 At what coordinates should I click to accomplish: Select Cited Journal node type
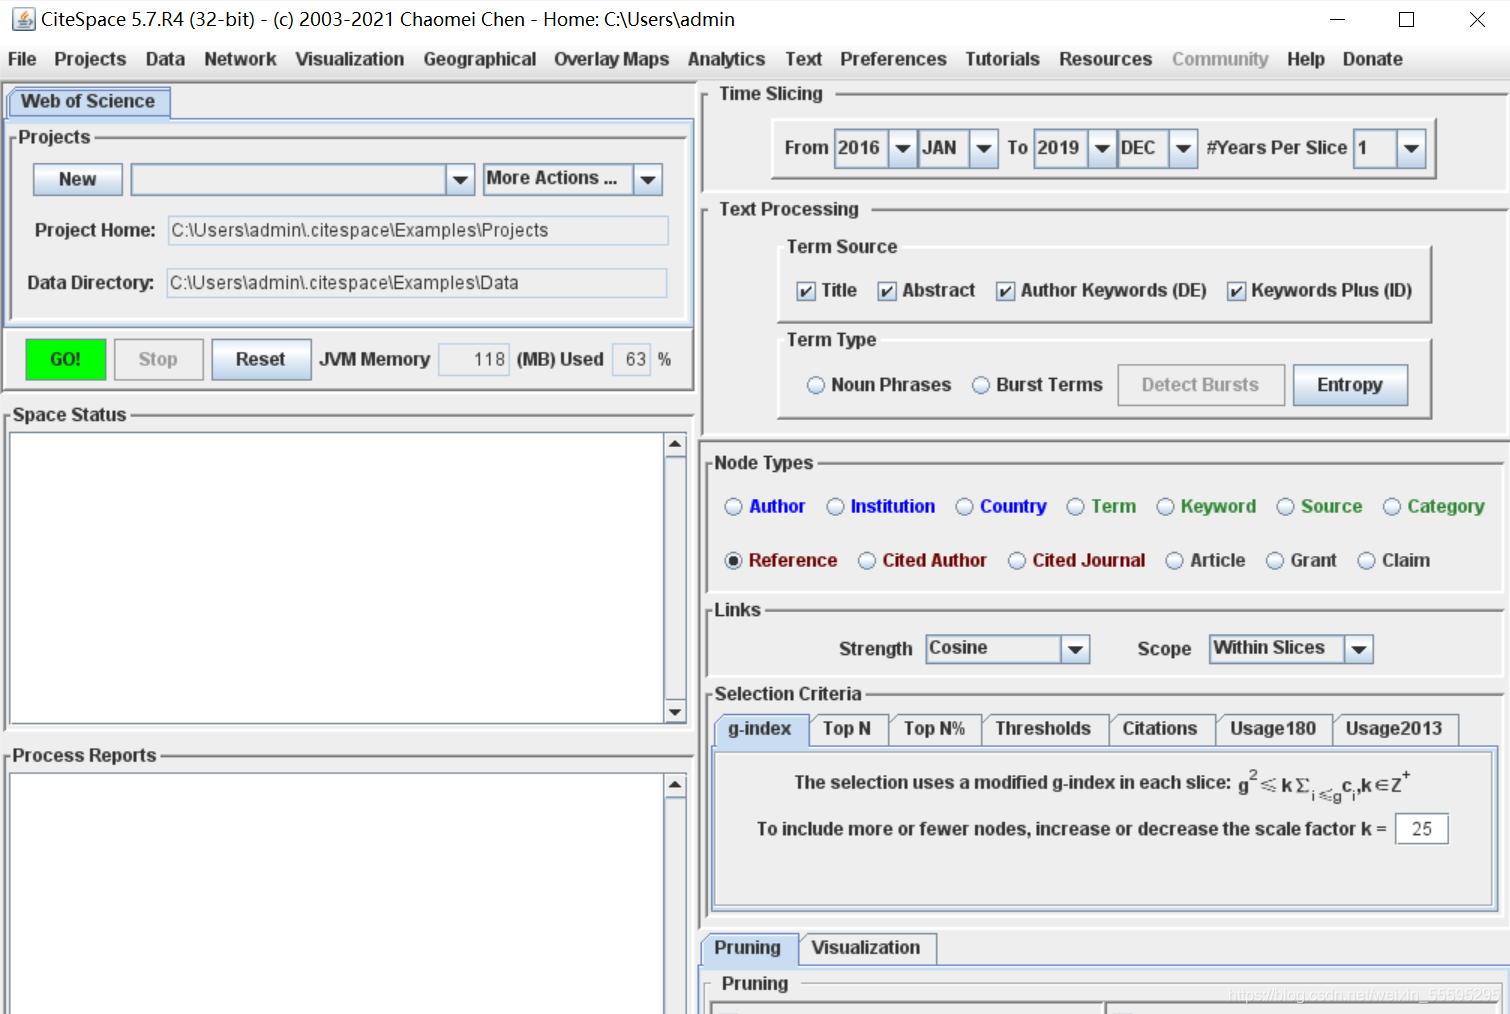(1017, 561)
